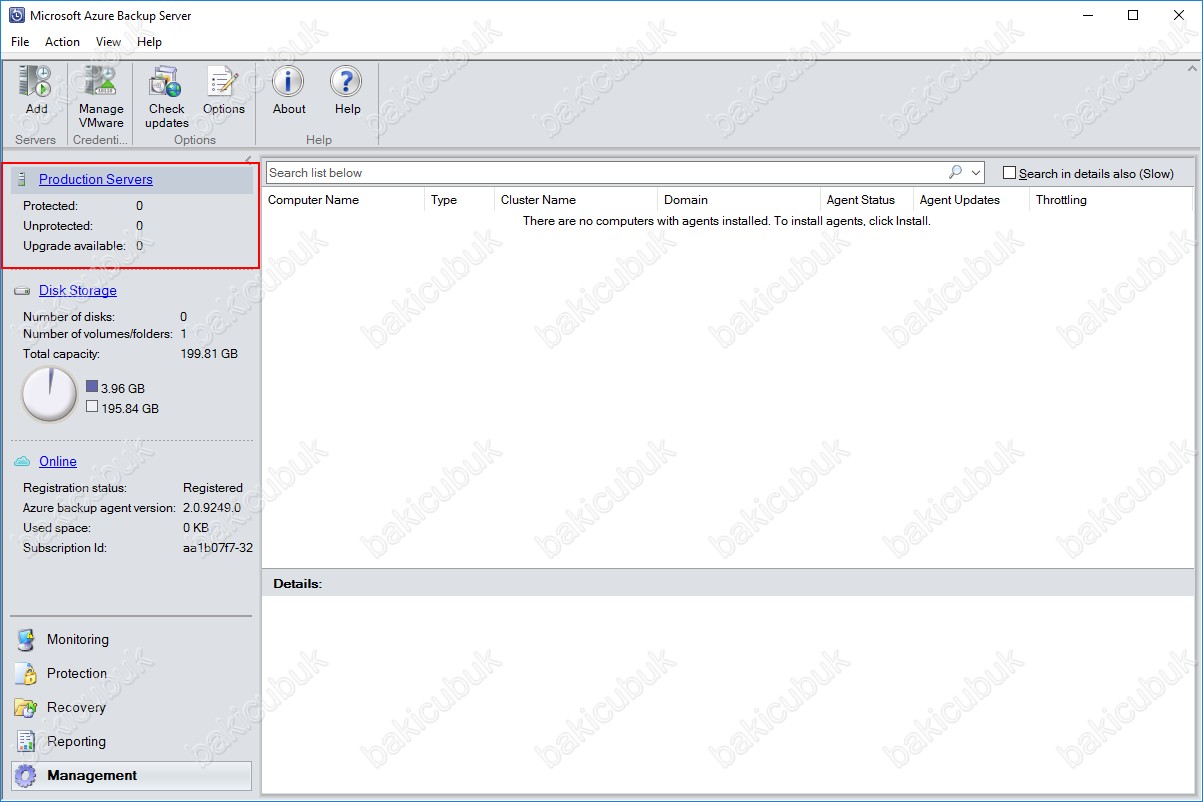The width and height of the screenshot is (1203, 802).
Task: Click total capacity value 199.81 GB
Action: click(210, 354)
